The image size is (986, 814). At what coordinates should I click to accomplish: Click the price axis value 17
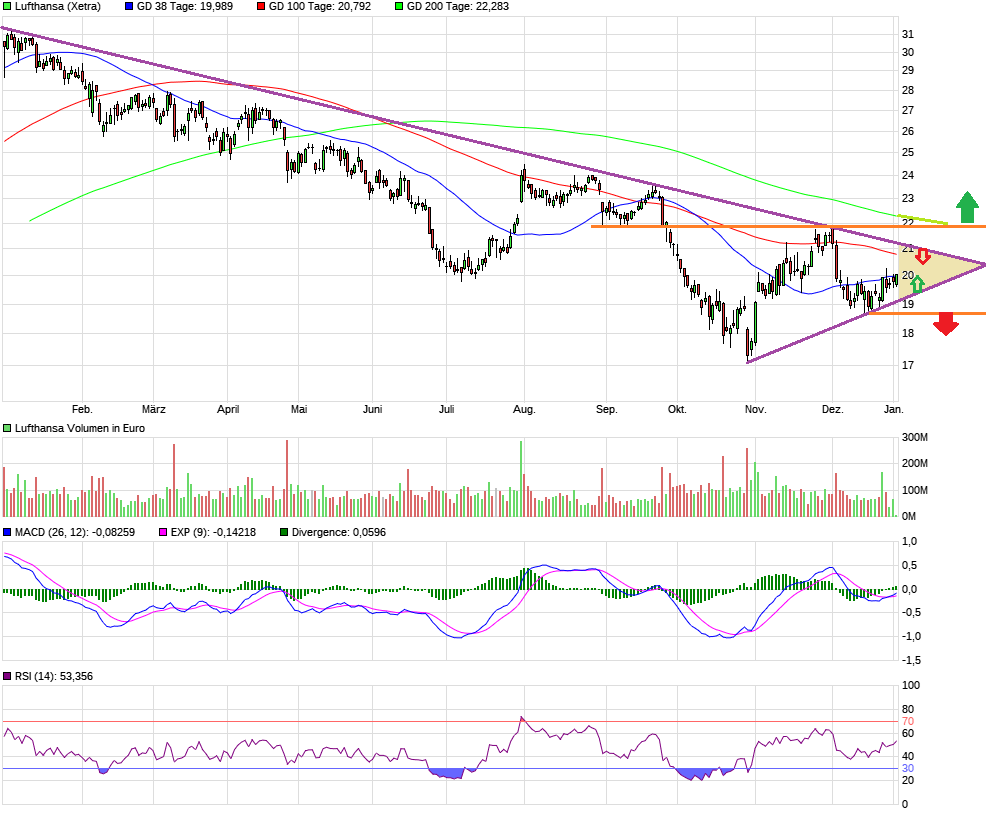tap(908, 365)
